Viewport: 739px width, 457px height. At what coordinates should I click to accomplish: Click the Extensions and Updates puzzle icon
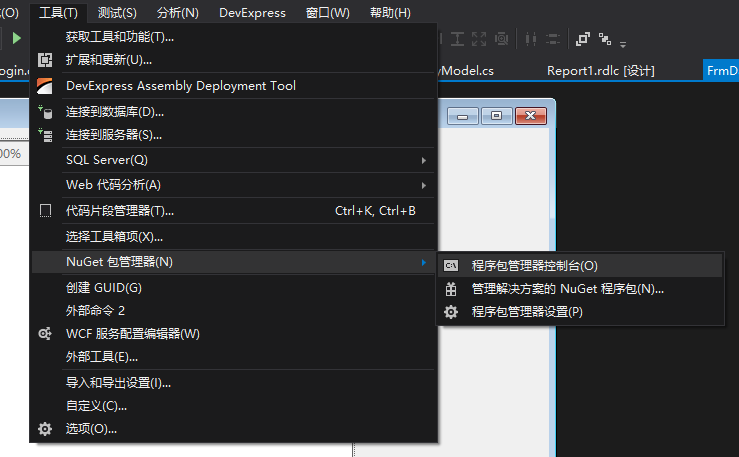(x=45, y=60)
